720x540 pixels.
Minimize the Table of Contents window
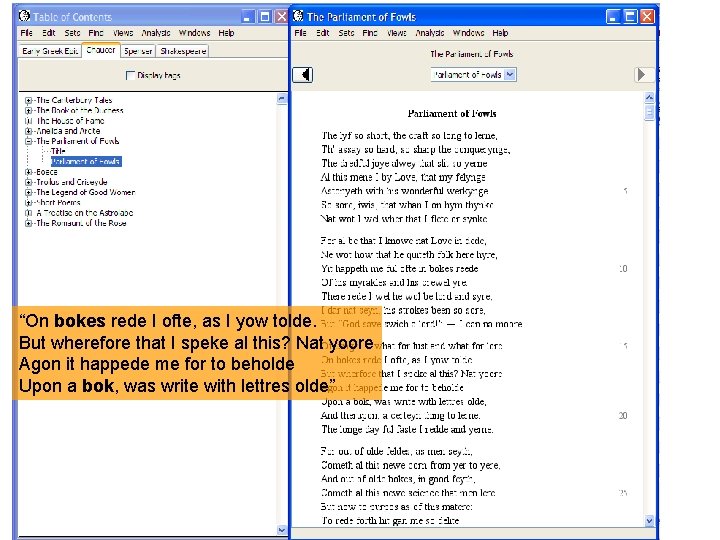pyautogui.click(x=248, y=17)
